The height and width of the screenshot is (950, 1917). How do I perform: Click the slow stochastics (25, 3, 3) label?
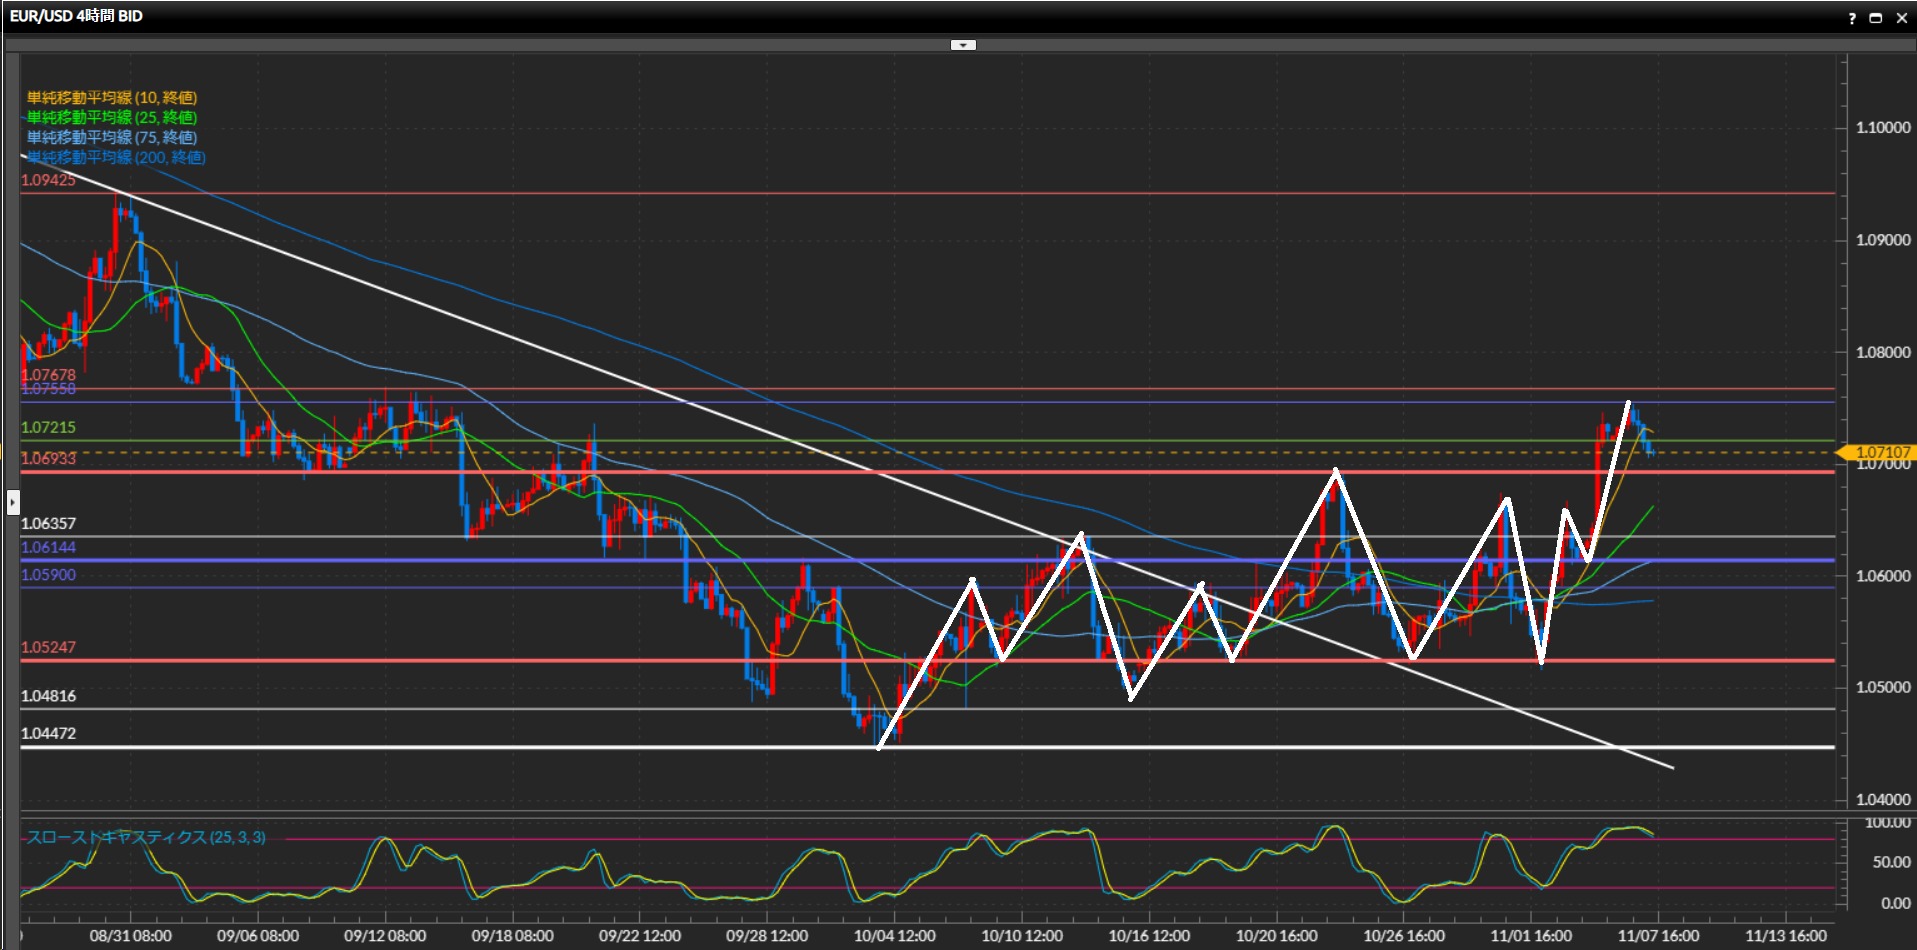146,837
